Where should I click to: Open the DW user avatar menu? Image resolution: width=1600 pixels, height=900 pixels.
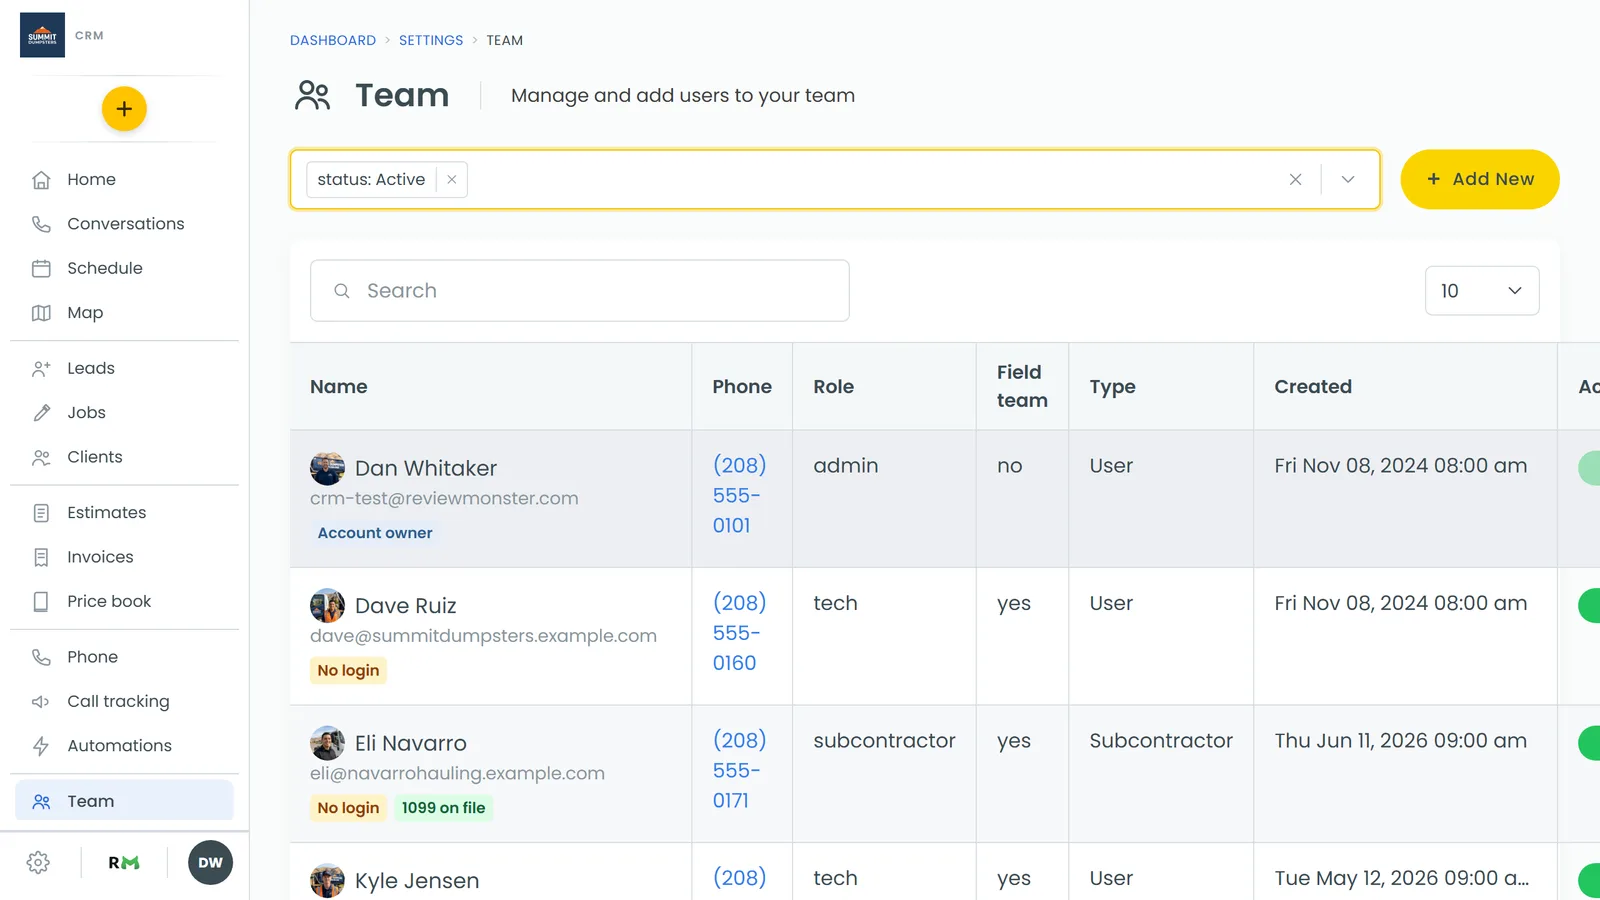pyautogui.click(x=210, y=863)
